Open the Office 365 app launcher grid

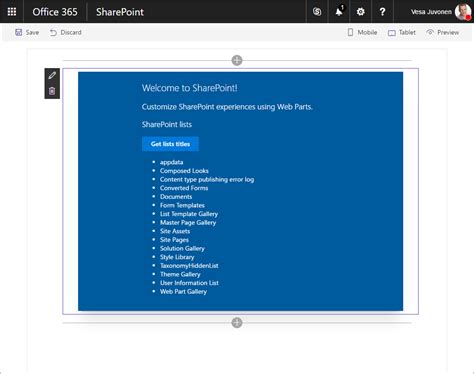[12, 12]
